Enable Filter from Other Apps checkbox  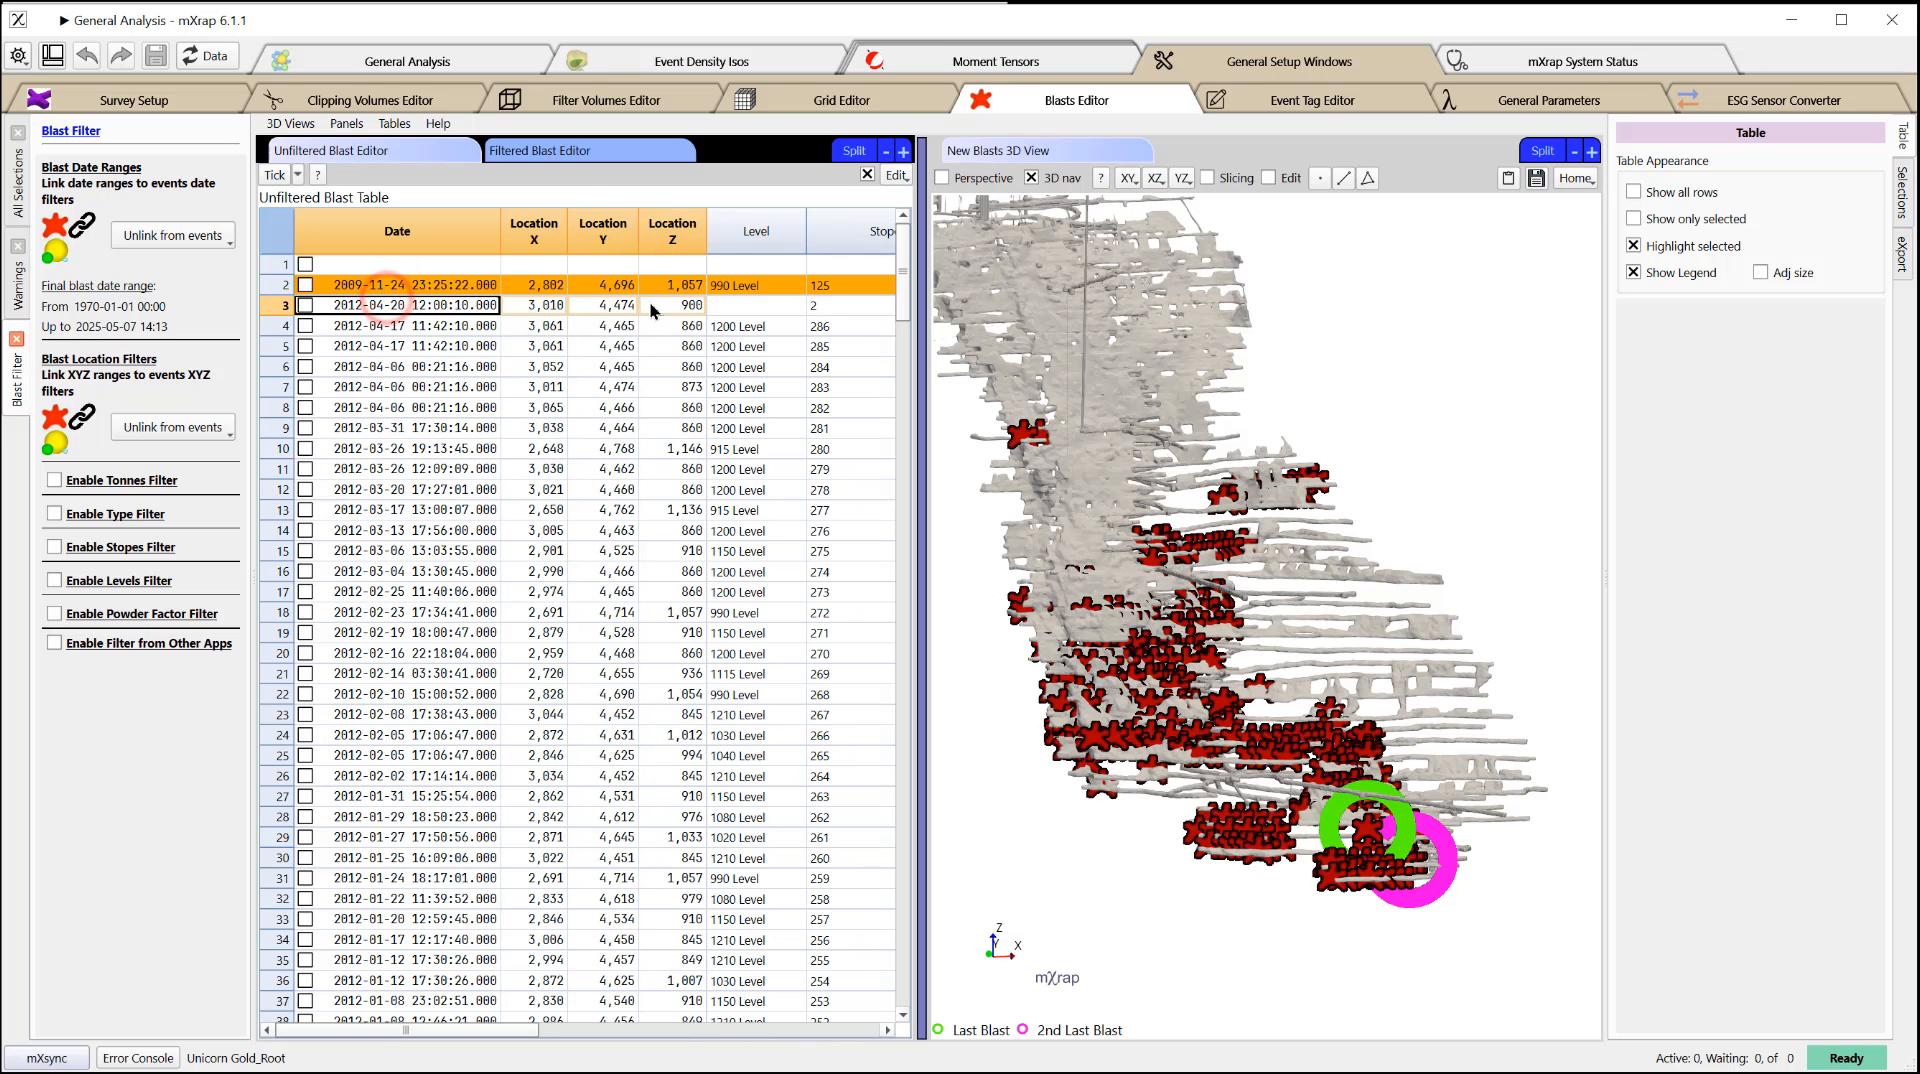point(54,642)
